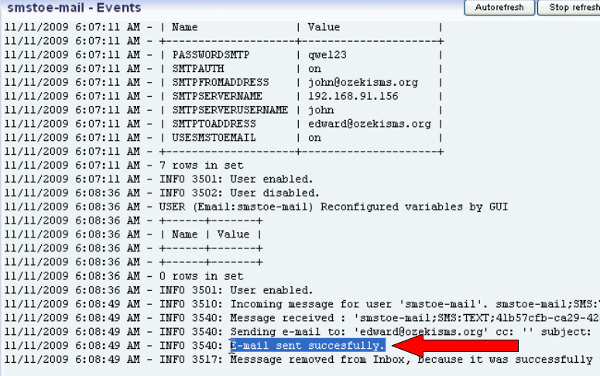
Task: Click the 'qwe123' password value
Action: point(327,55)
